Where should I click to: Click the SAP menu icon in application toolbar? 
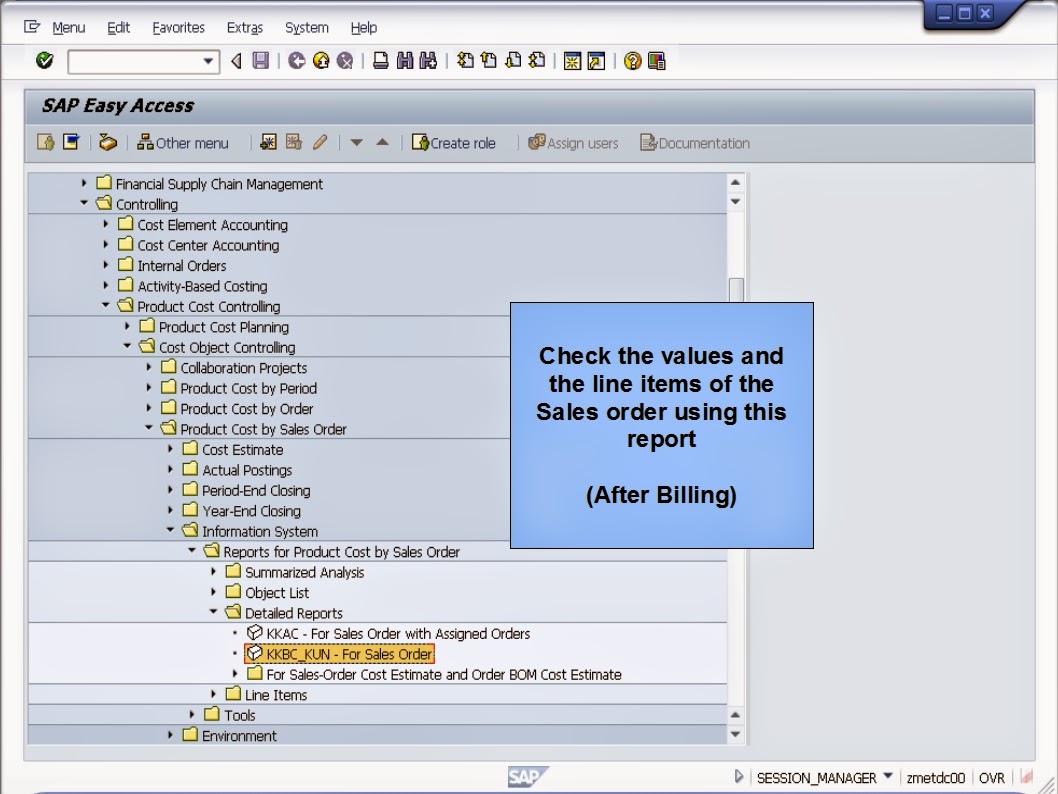coord(71,142)
